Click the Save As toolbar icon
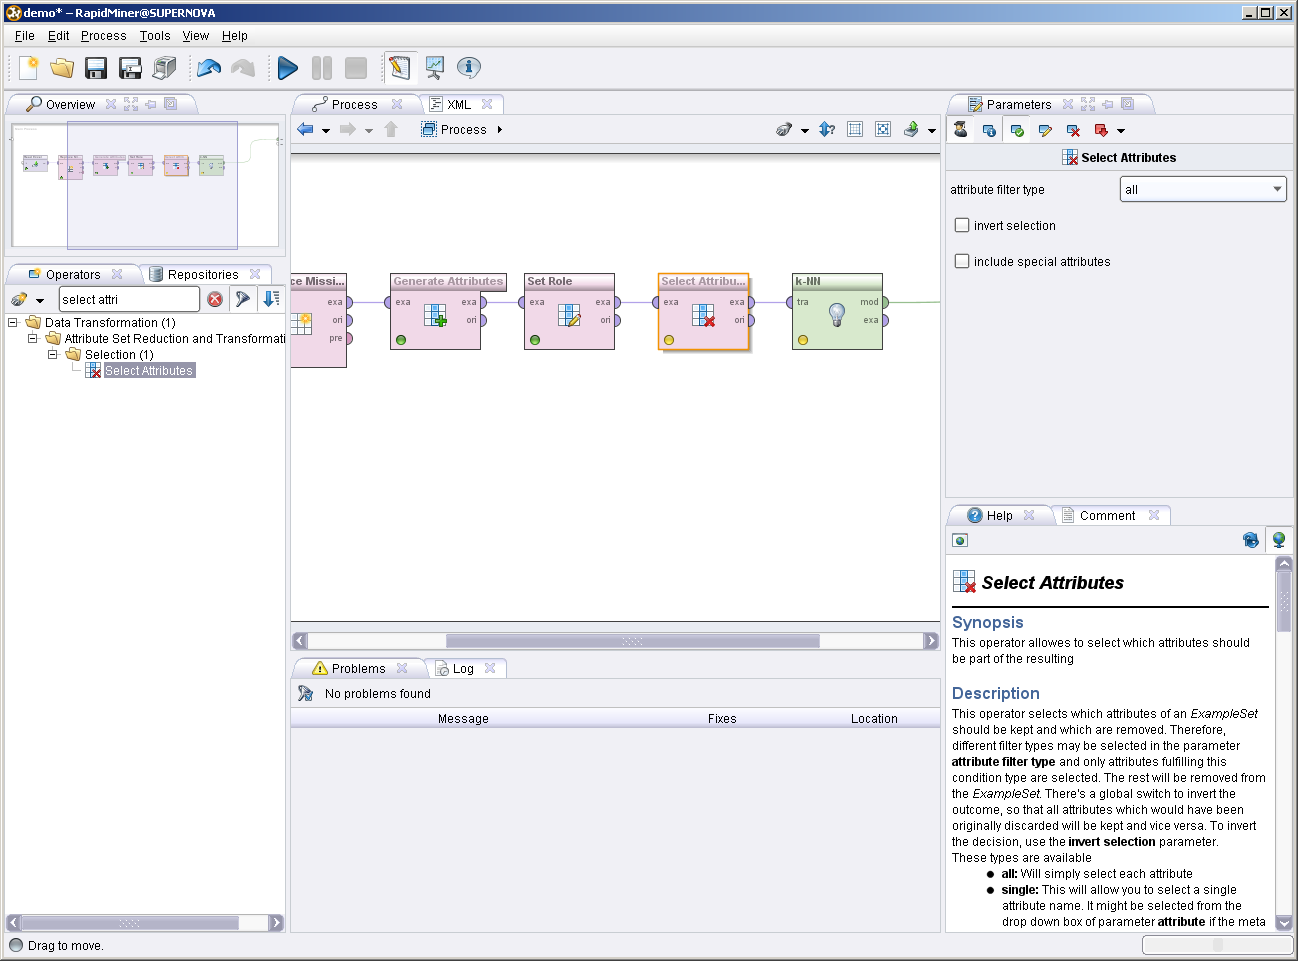1298x961 pixels. click(x=130, y=68)
